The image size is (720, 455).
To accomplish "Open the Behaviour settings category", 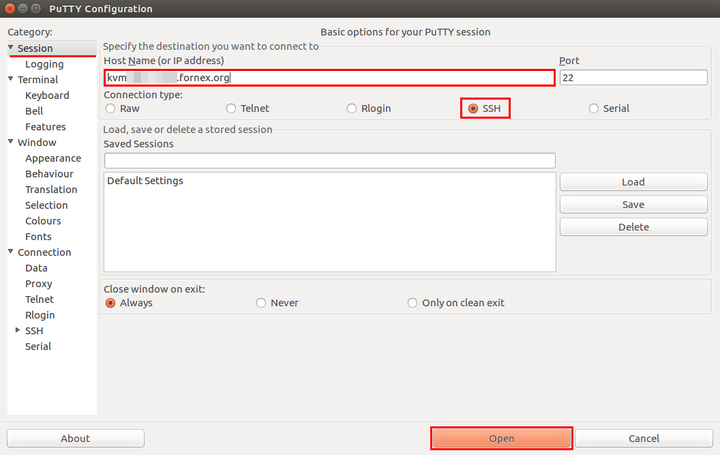I will 49,174.
